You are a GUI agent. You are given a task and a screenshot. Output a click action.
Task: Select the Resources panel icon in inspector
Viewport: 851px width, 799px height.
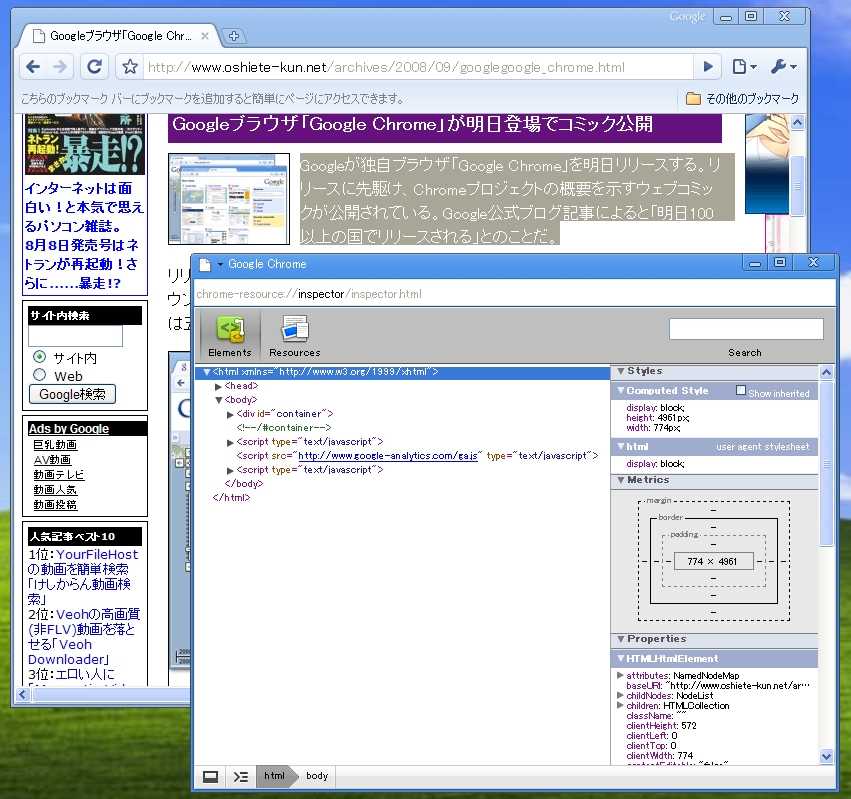tap(295, 337)
